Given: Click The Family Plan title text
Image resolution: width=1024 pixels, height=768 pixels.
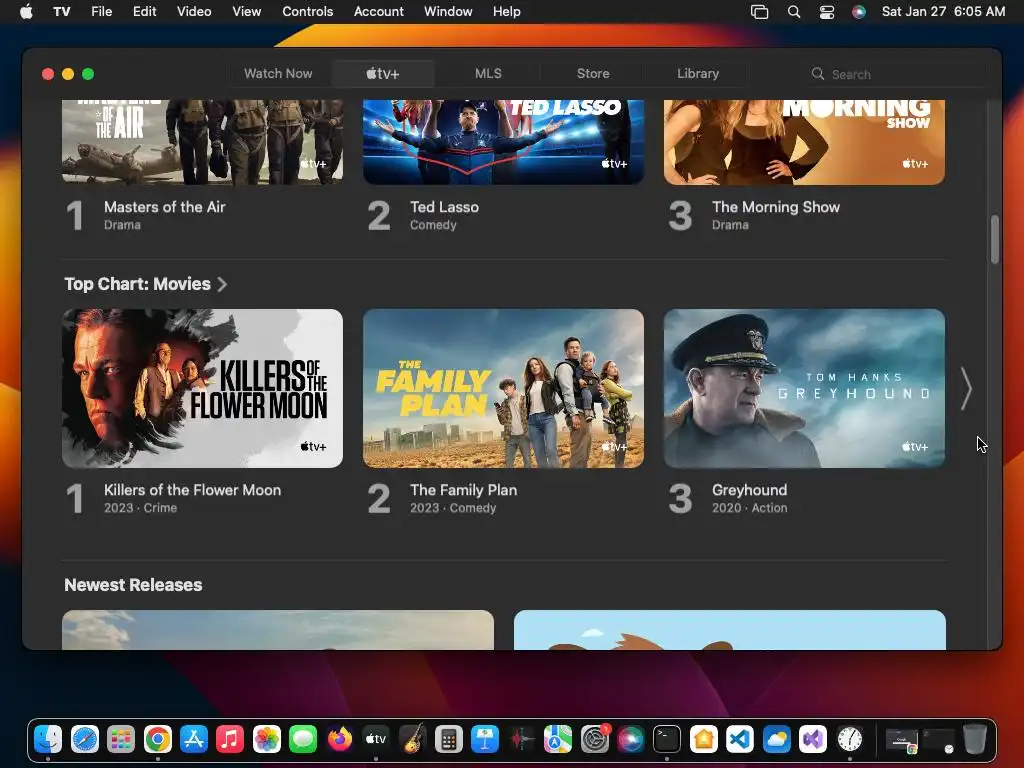Looking at the screenshot, I should click(x=464, y=490).
